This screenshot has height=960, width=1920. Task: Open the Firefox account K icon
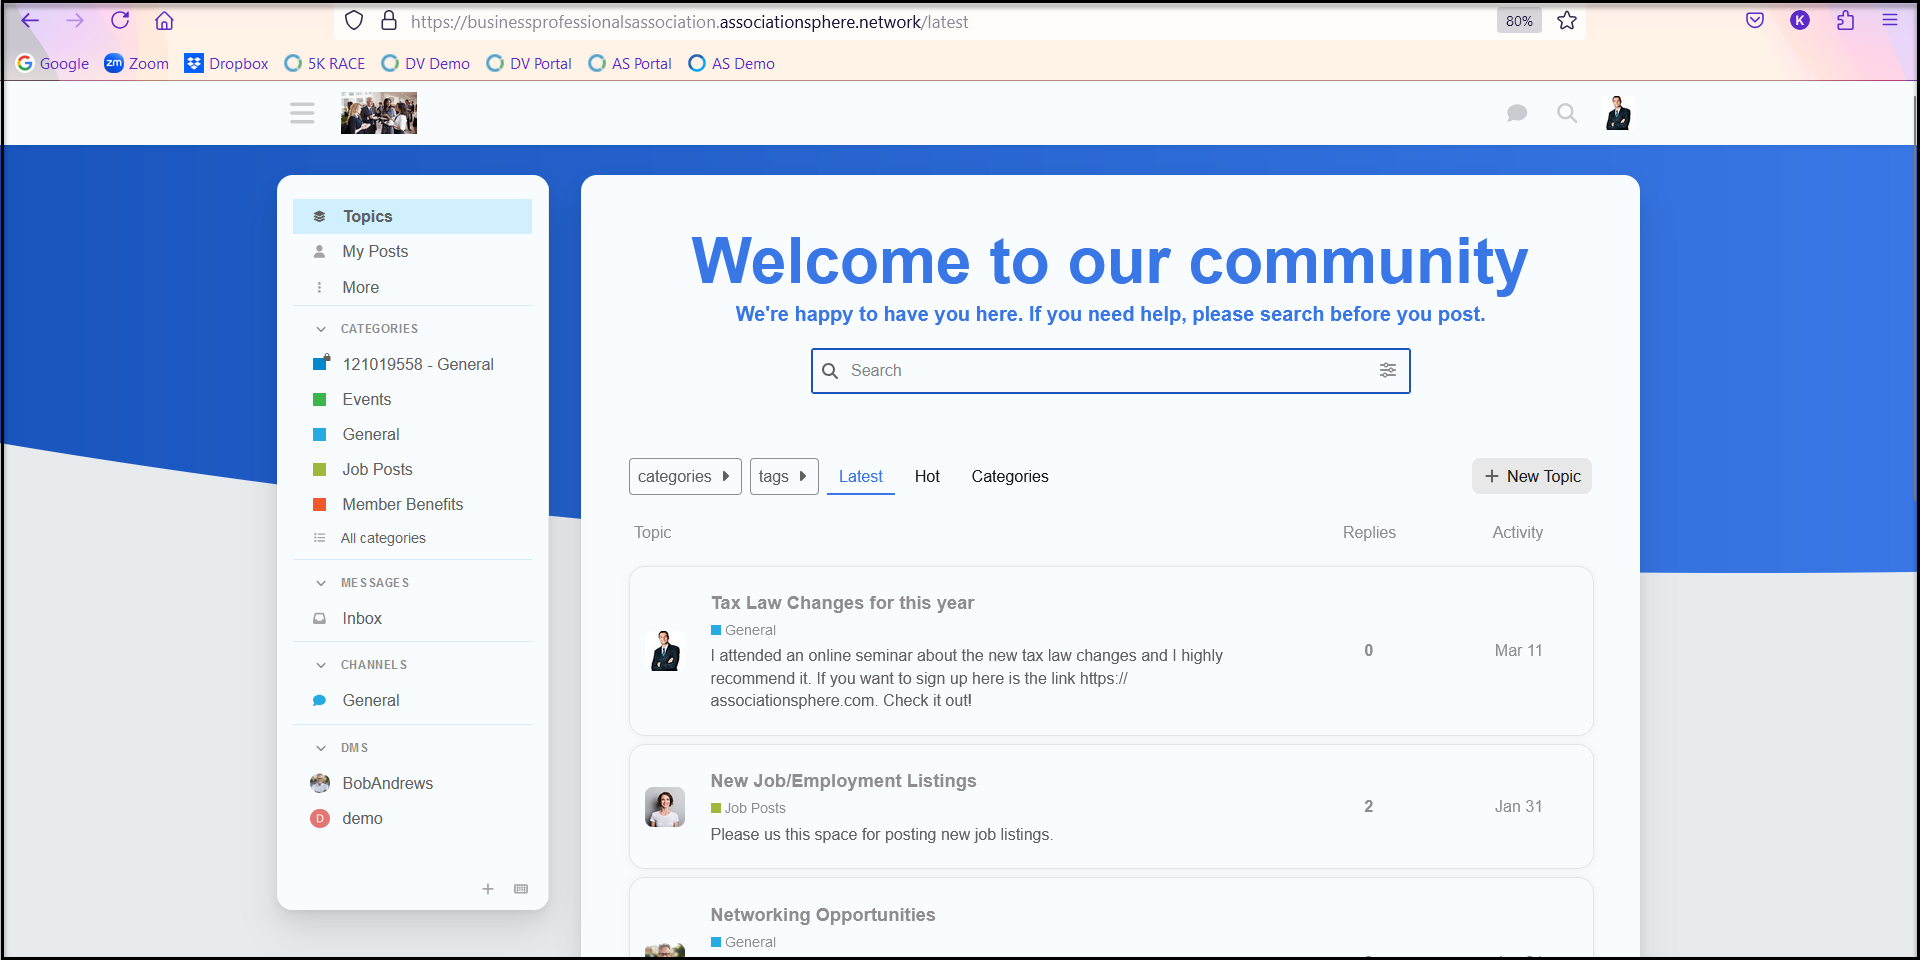point(1800,20)
